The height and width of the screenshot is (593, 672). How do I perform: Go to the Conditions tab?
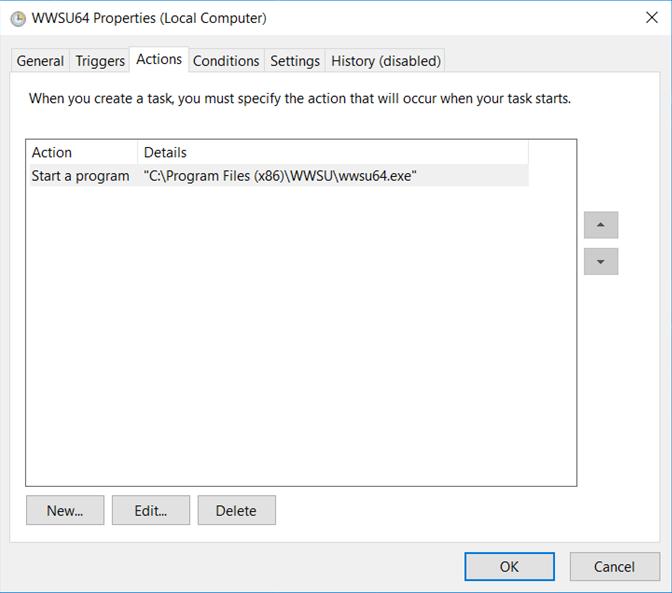226,61
